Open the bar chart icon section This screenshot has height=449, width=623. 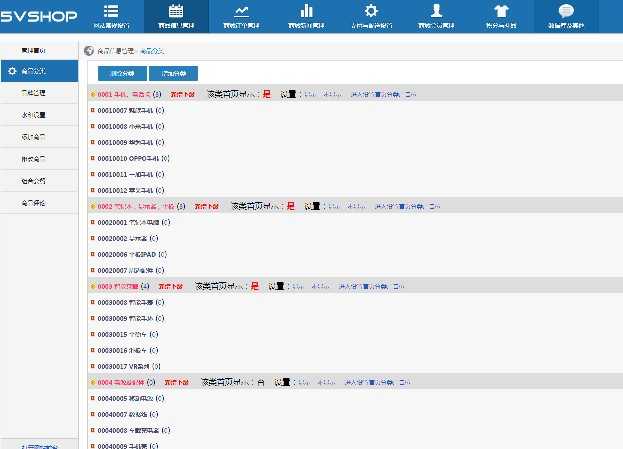(x=306, y=16)
